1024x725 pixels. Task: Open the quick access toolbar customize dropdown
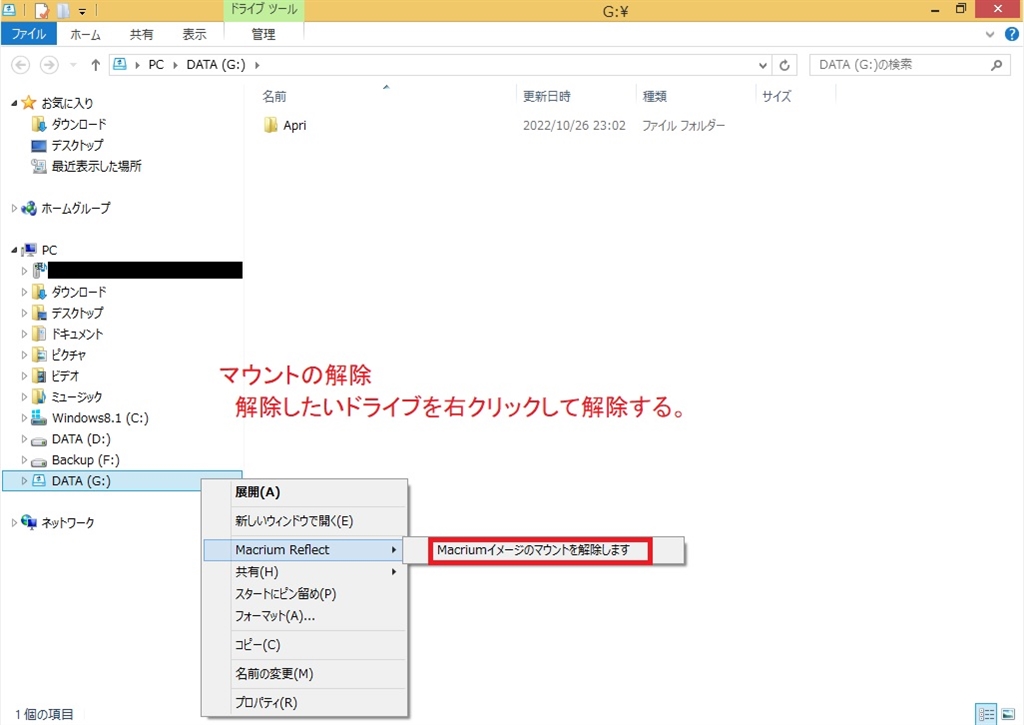[x=82, y=11]
